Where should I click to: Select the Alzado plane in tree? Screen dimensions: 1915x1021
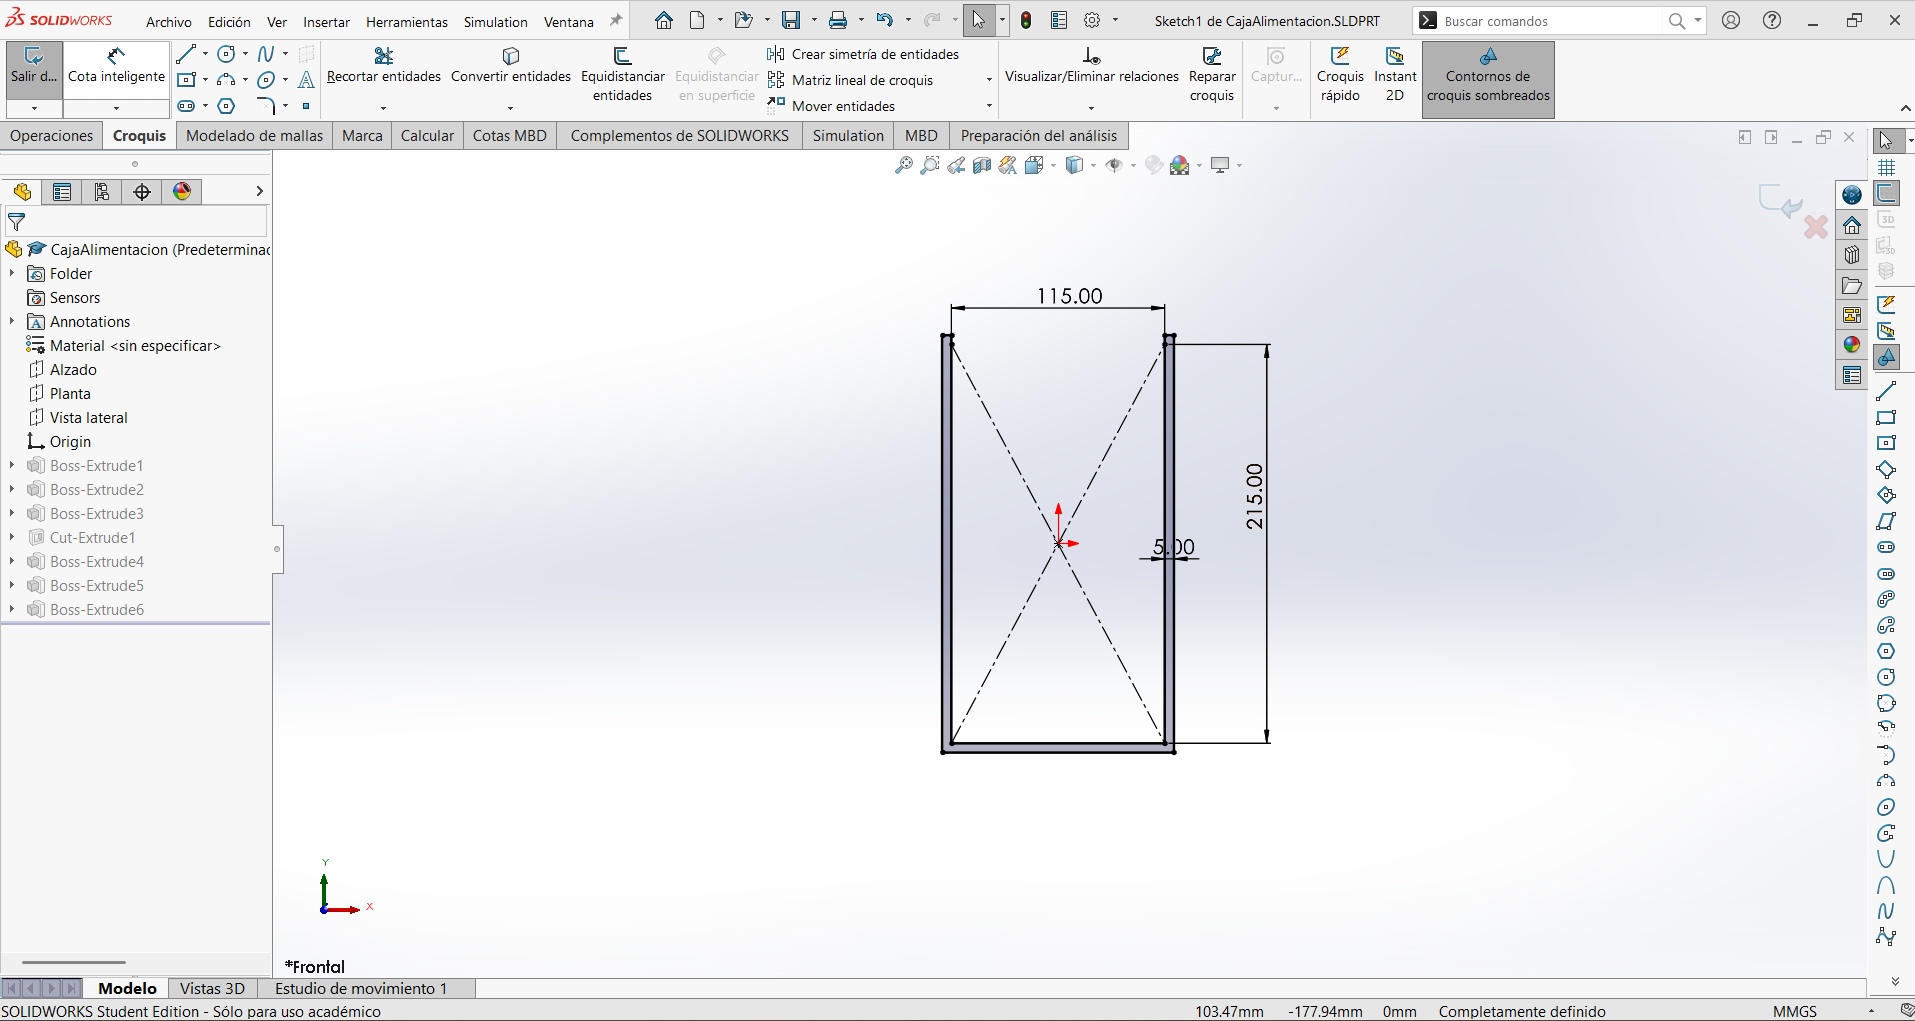click(73, 369)
